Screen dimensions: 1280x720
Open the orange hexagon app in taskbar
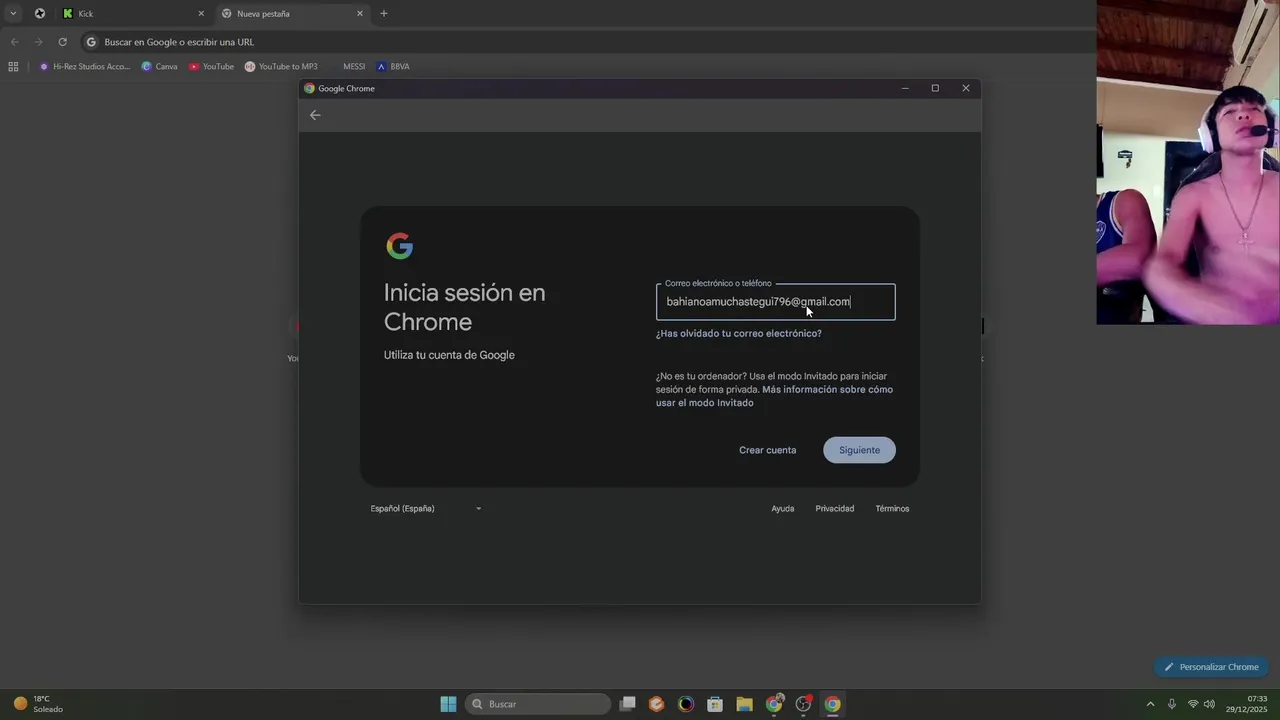[657, 704]
